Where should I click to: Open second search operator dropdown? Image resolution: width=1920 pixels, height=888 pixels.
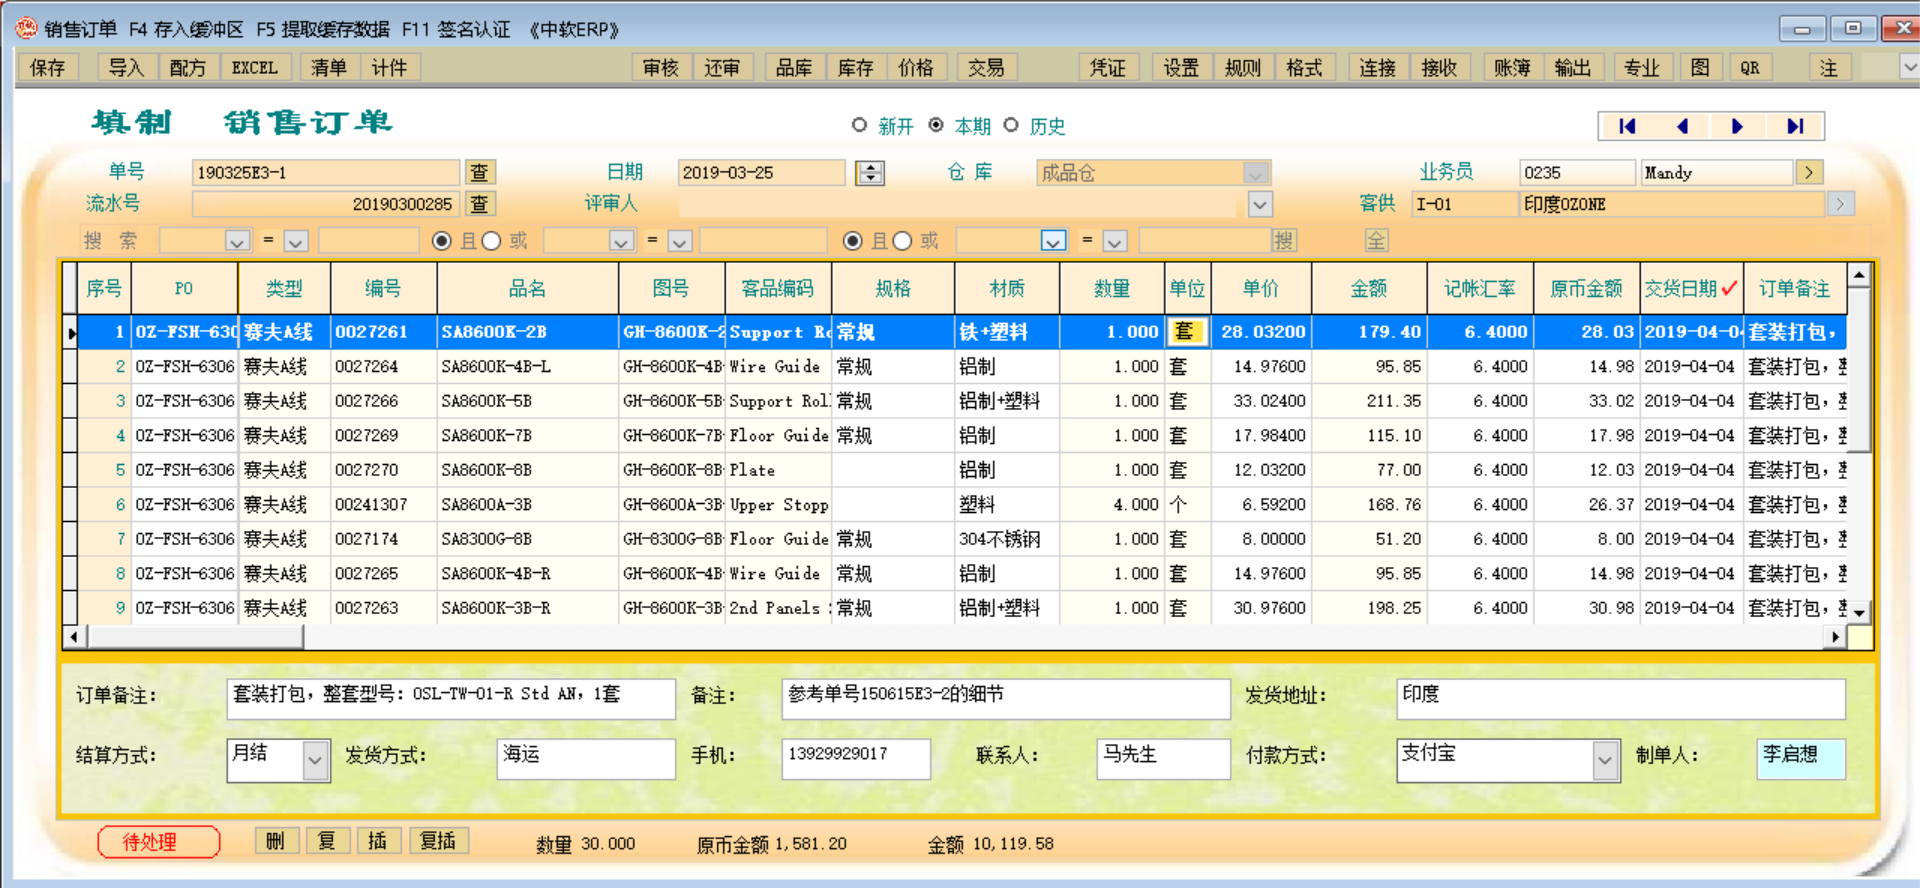680,241
